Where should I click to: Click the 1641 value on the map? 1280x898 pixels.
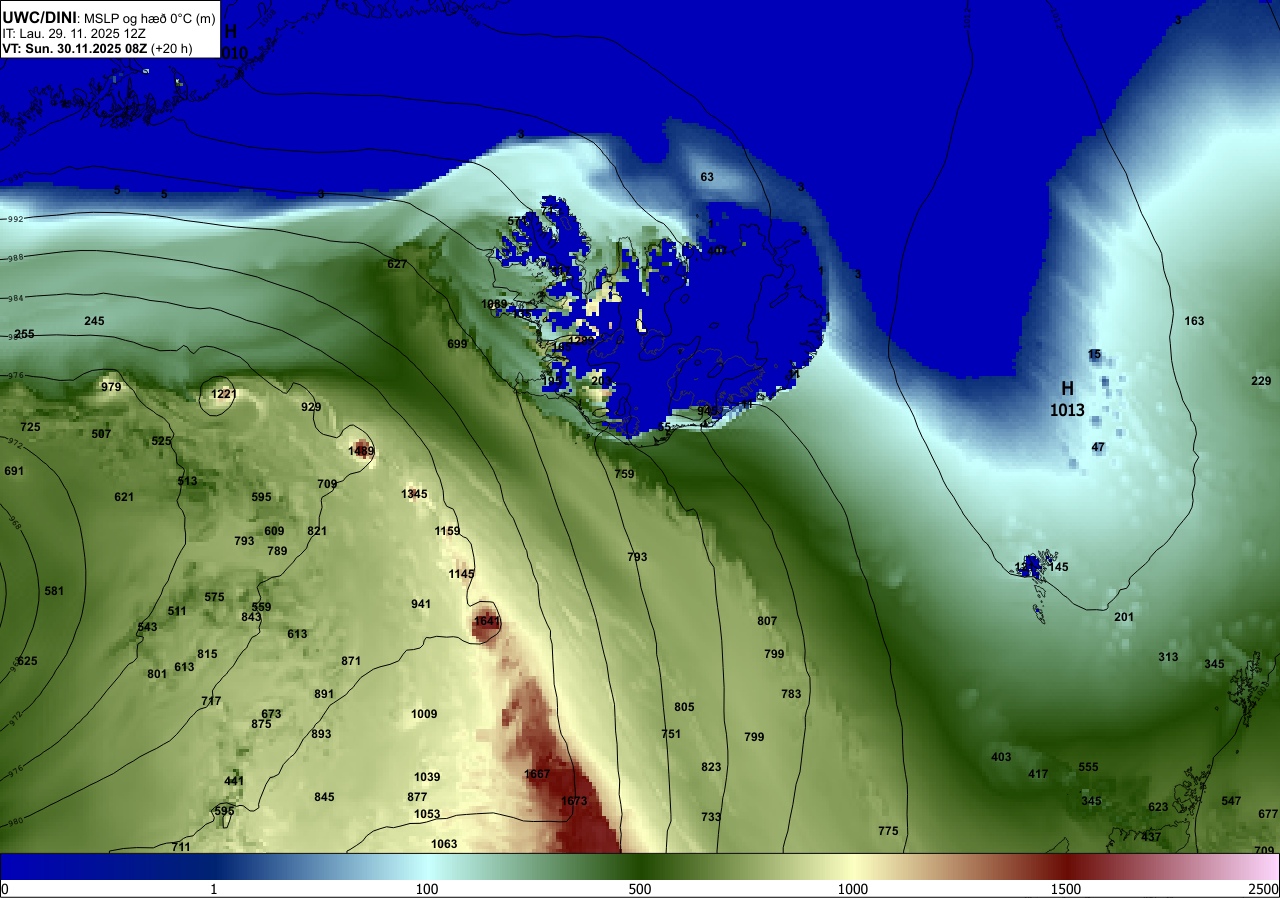(x=486, y=621)
